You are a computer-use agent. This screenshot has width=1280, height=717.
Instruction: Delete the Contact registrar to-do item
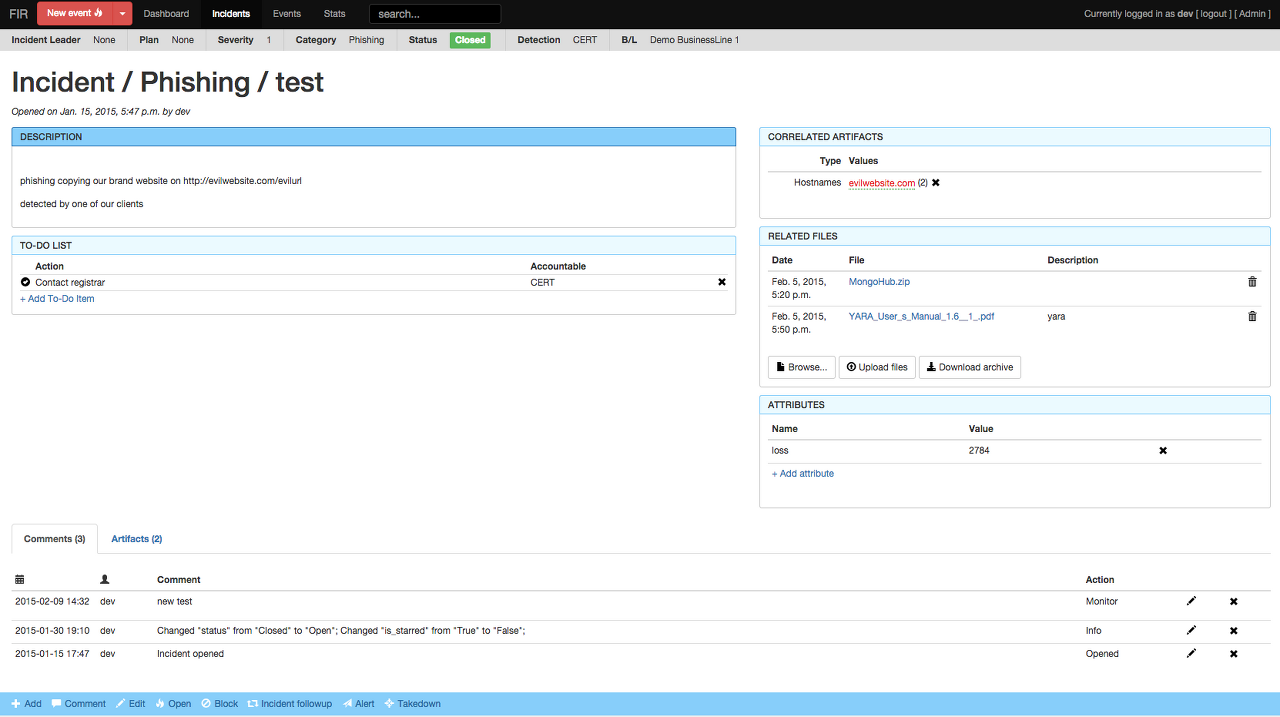pyautogui.click(x=722, y=282)
